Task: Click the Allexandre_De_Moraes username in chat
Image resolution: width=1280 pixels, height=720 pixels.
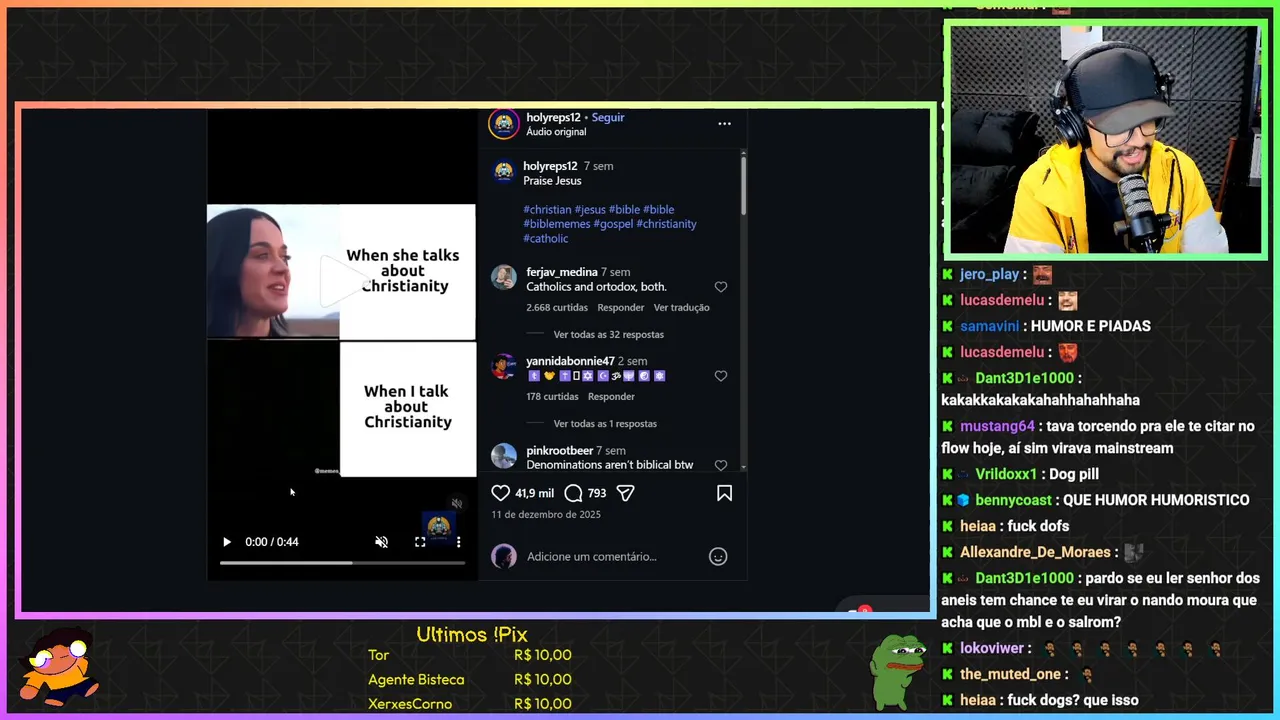Action: [1035, 552]
